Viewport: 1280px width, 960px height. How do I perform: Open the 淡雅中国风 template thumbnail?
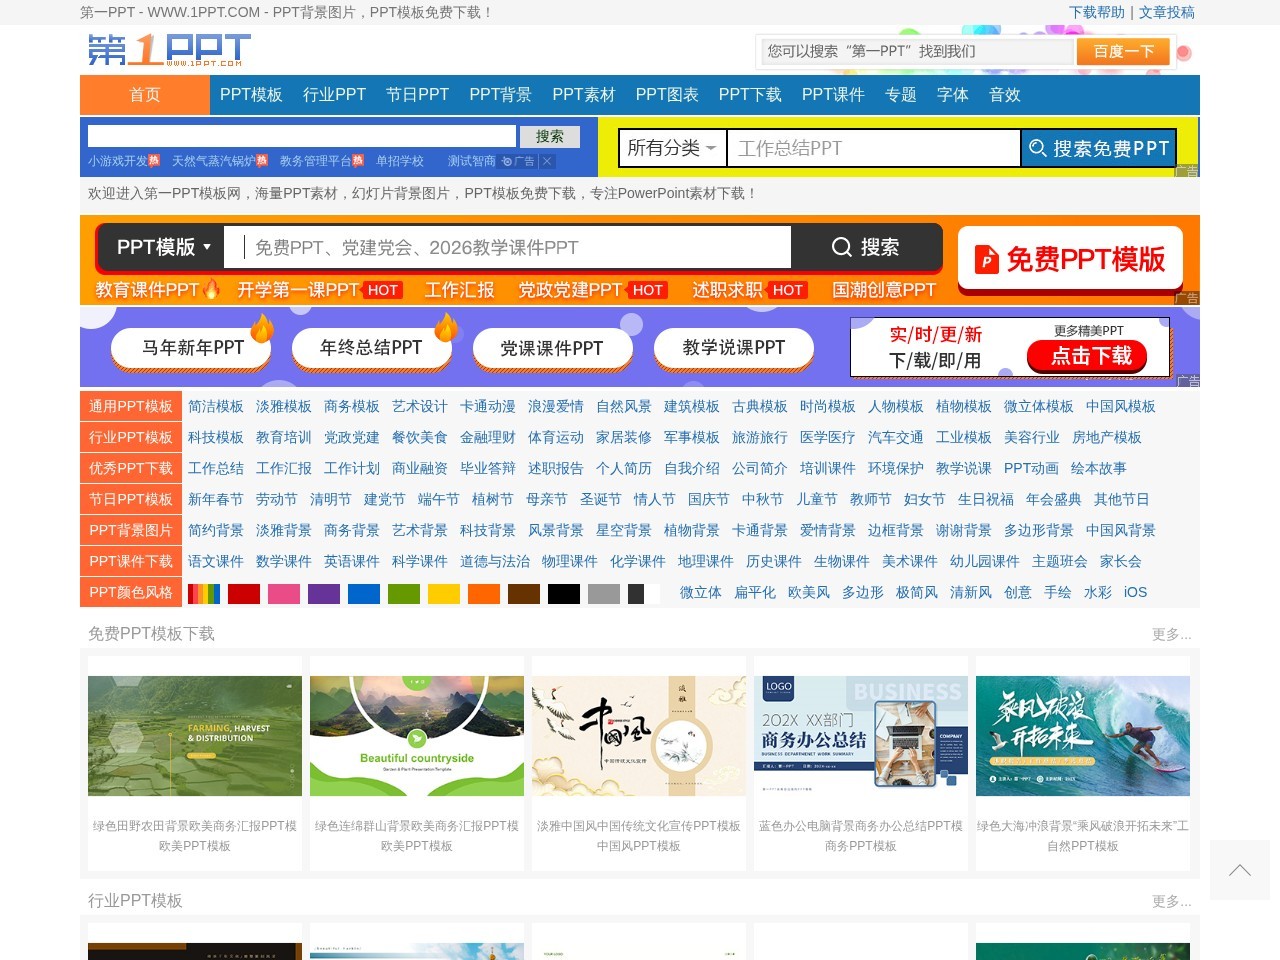pyautogui.click(x=639, y=734)
